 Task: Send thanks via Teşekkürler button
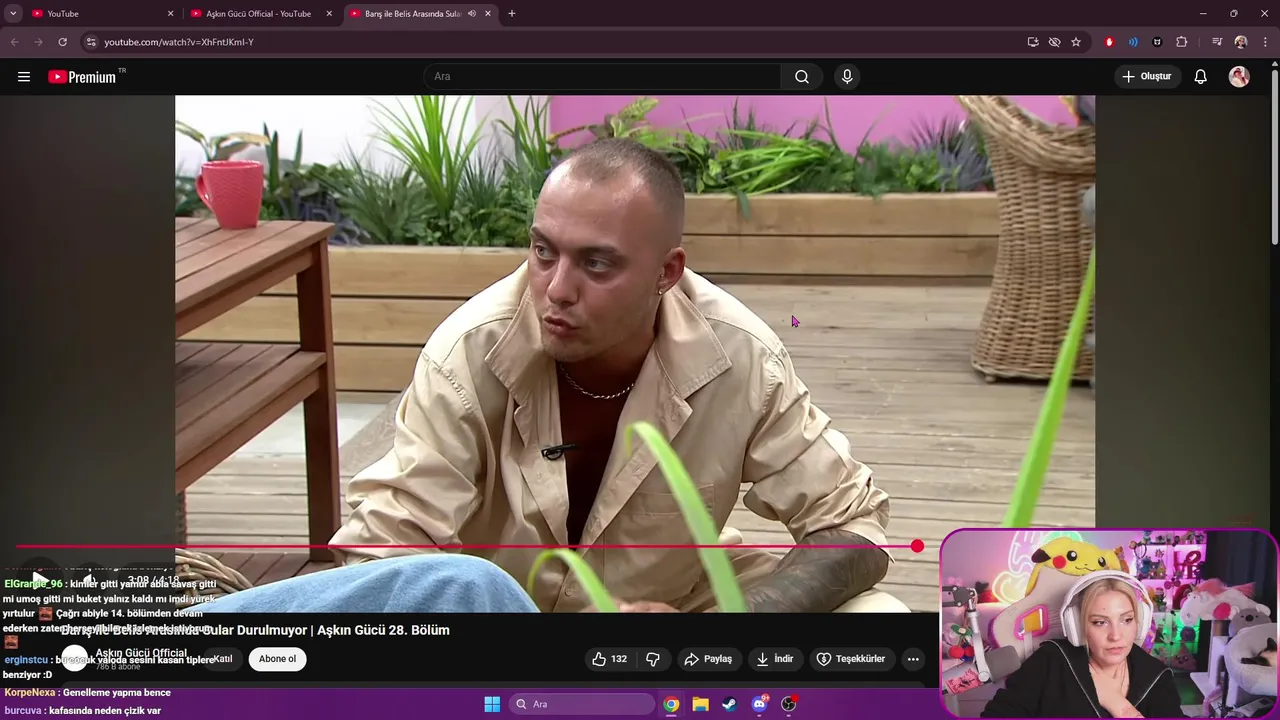point(851,659)
